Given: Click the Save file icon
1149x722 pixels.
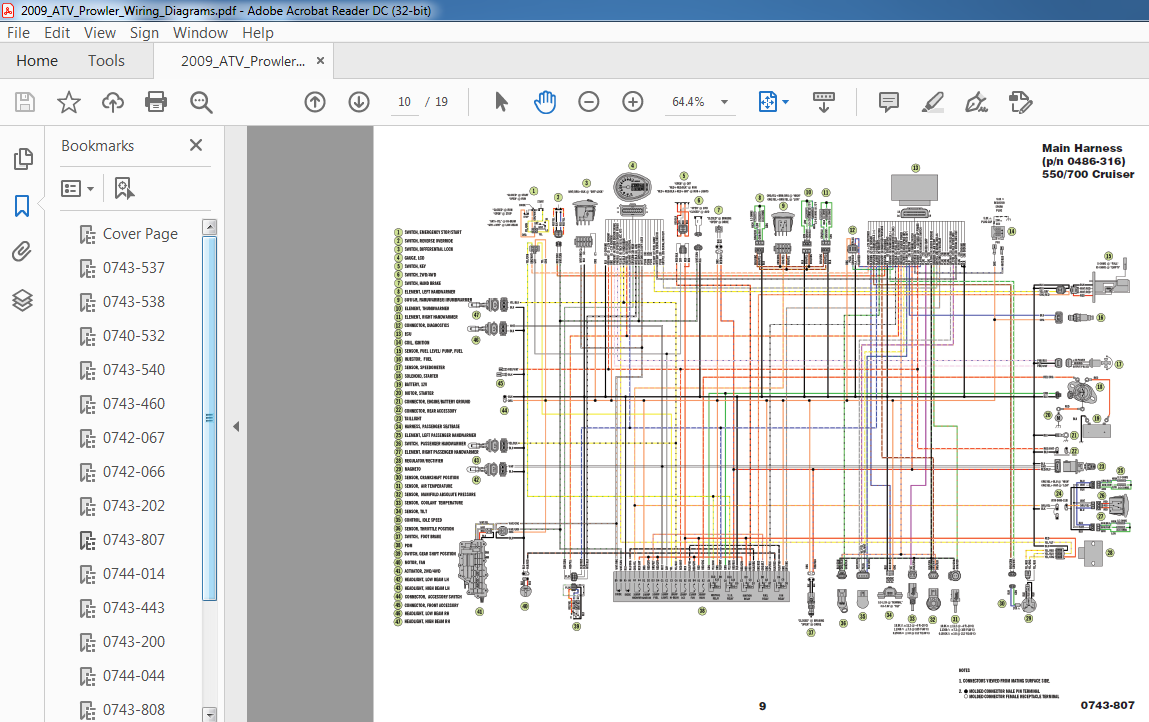Looking at the screenshot, I should [25, 102].
